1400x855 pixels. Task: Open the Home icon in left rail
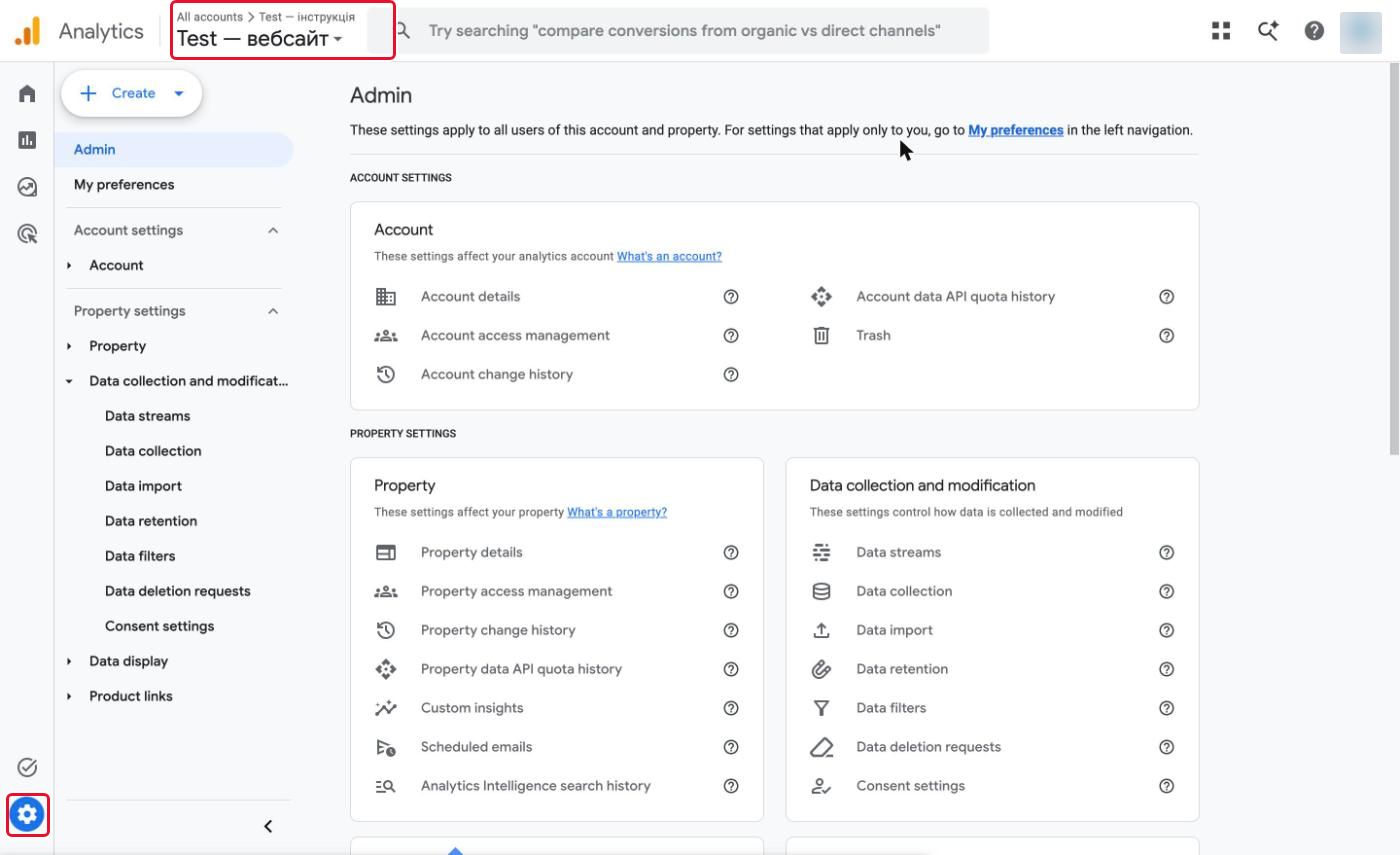pyautogui.click(x=27, y=94)
